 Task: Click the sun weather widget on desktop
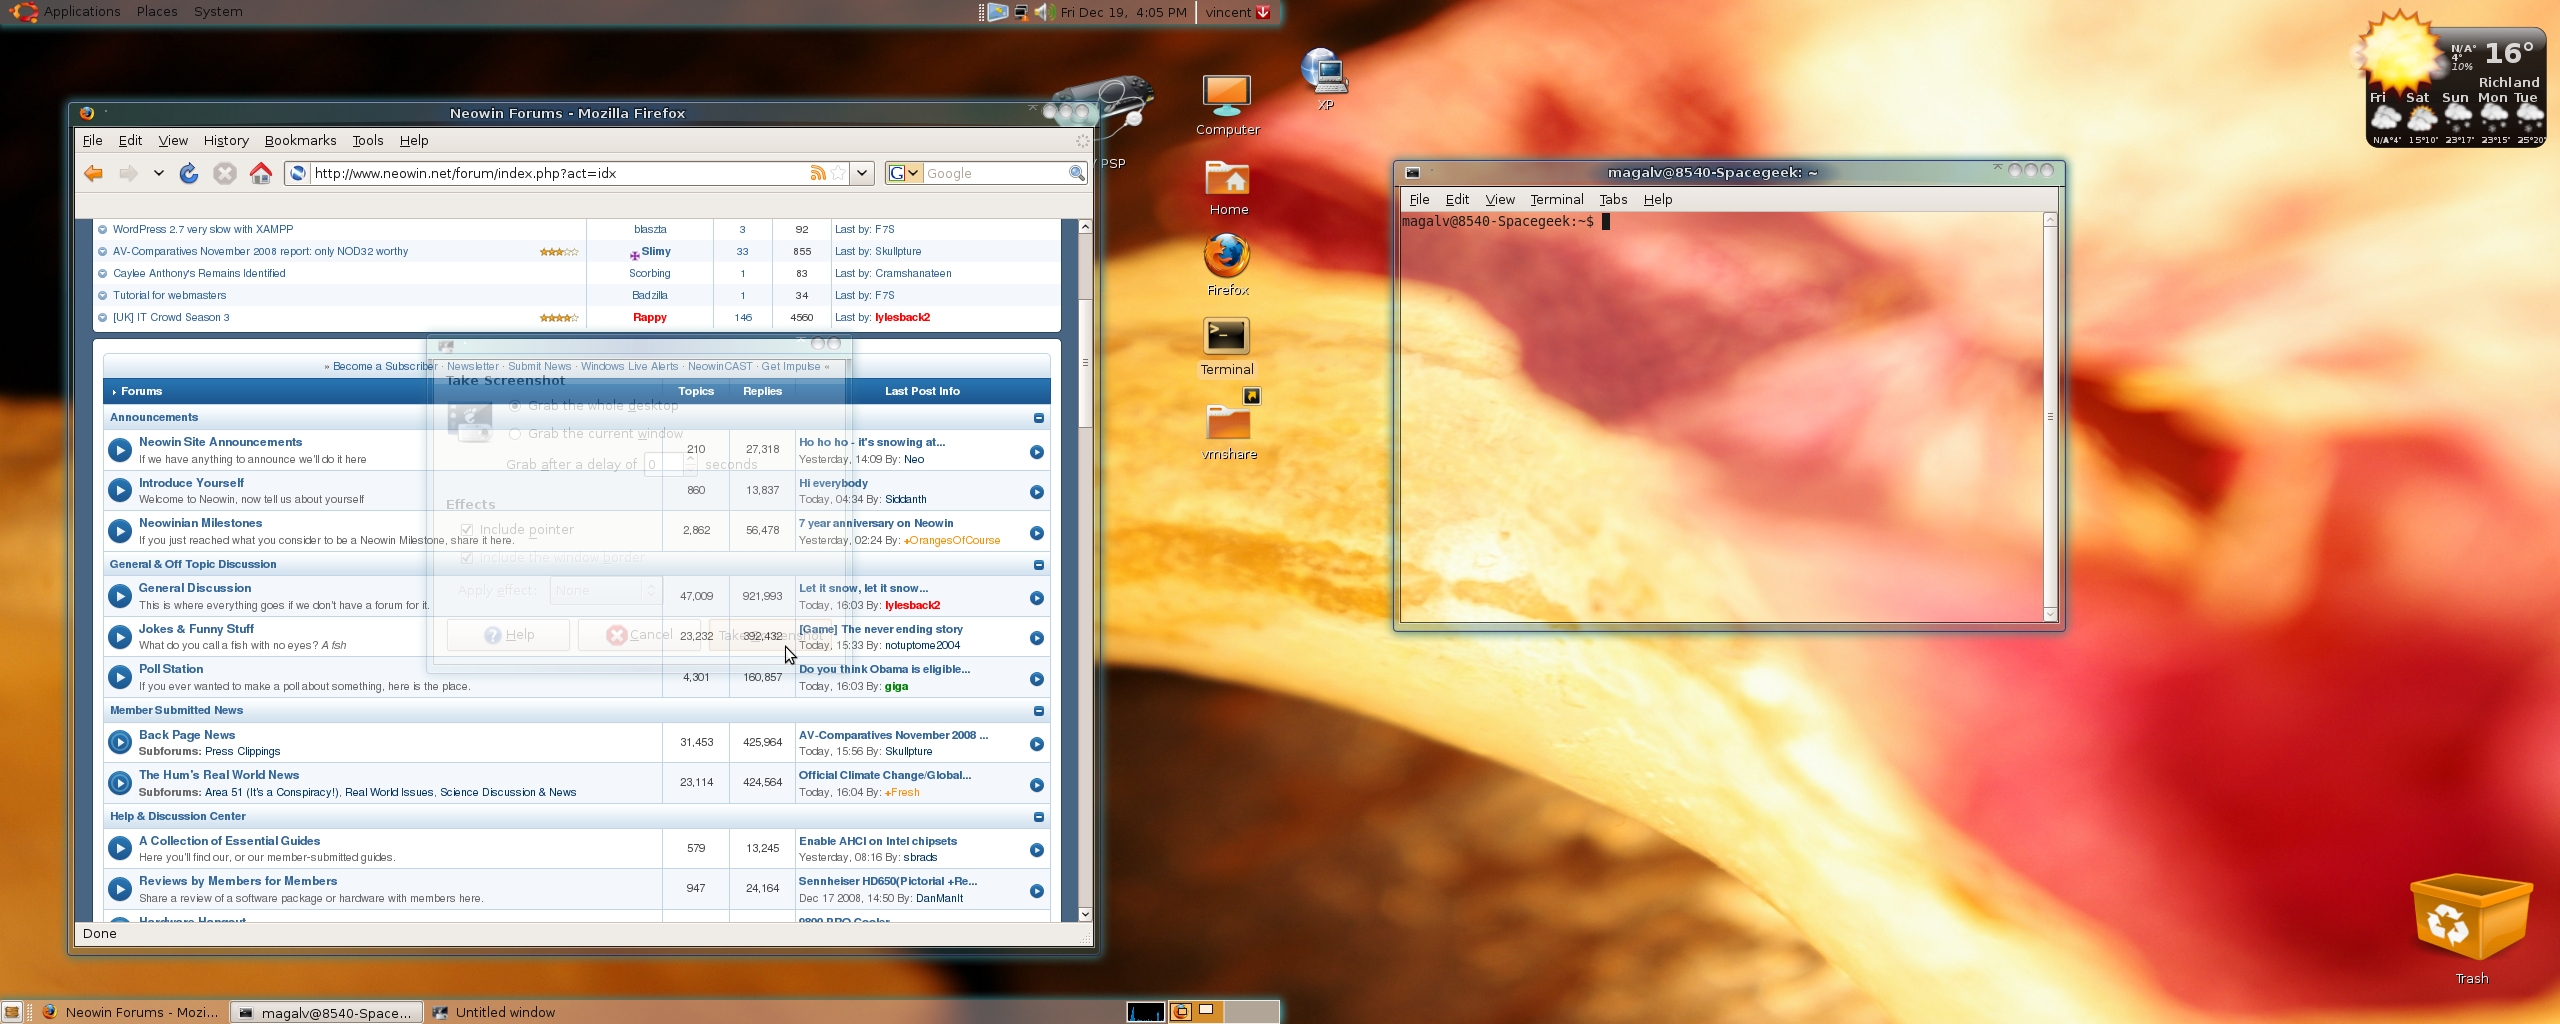[2399, 55]
